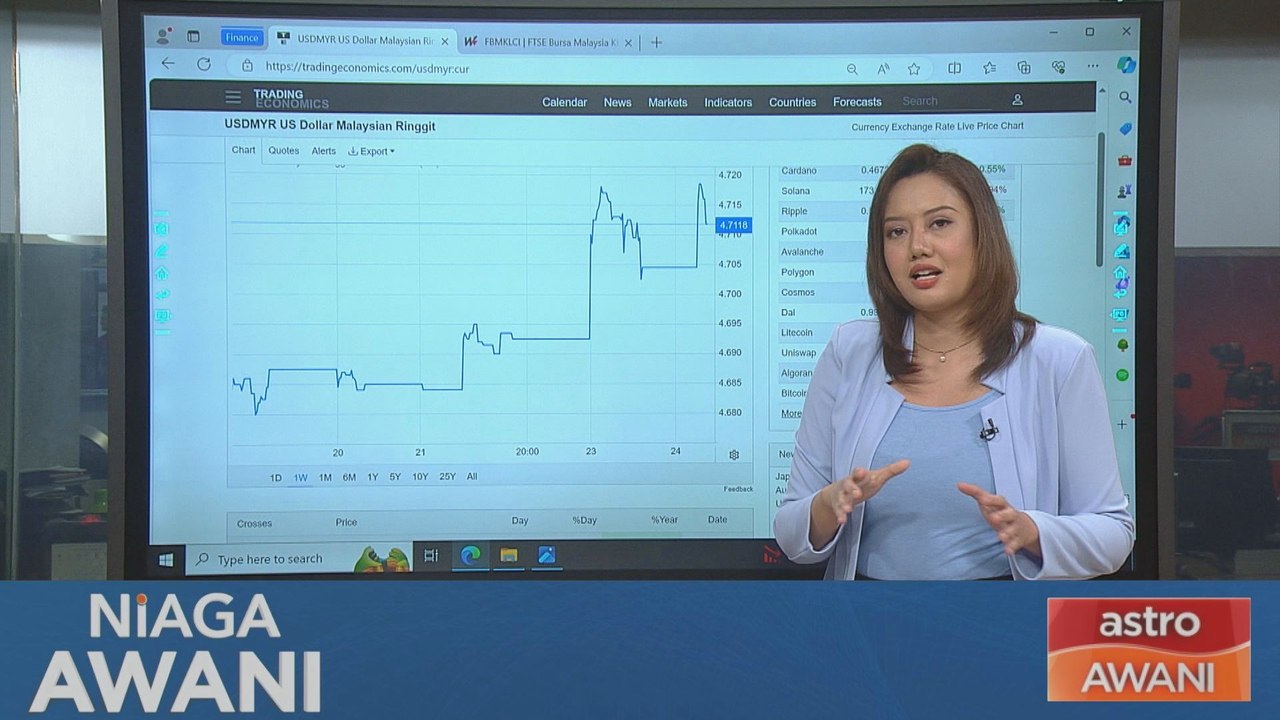Open File Explorer from the taskbar
1280x720 pixels.
(508, 555)
